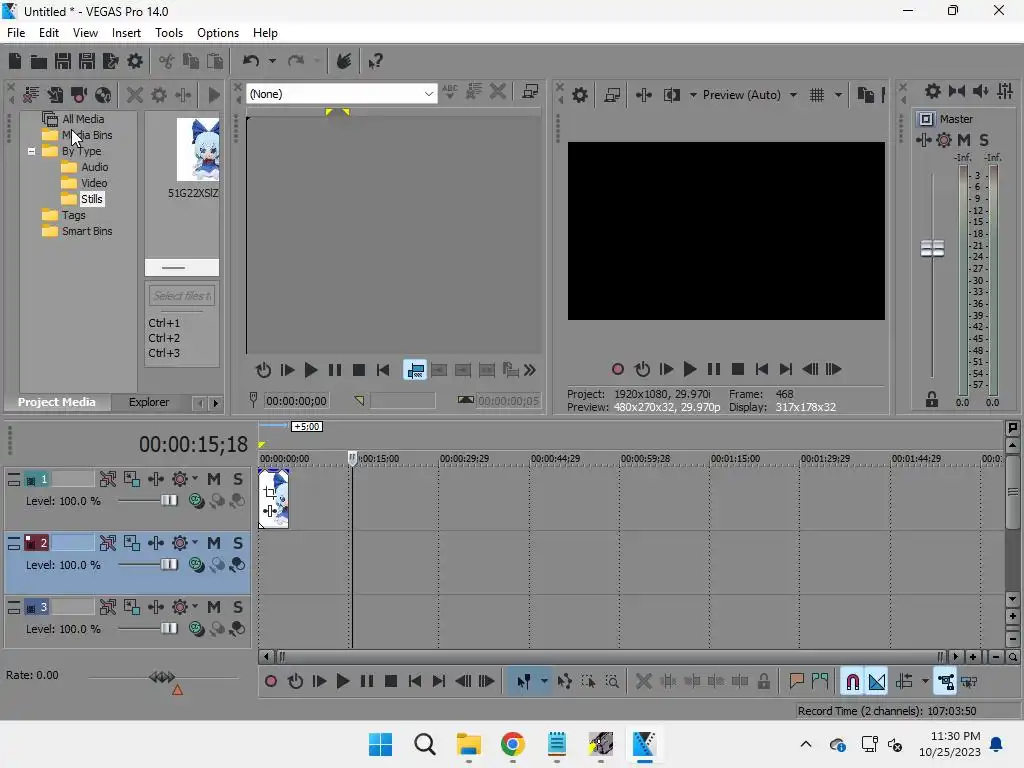Image resolution: width=1024 pixels, height=768 pixels.
Task: Open edit tool selector dropdown arrow
Action: pos(544,682)
